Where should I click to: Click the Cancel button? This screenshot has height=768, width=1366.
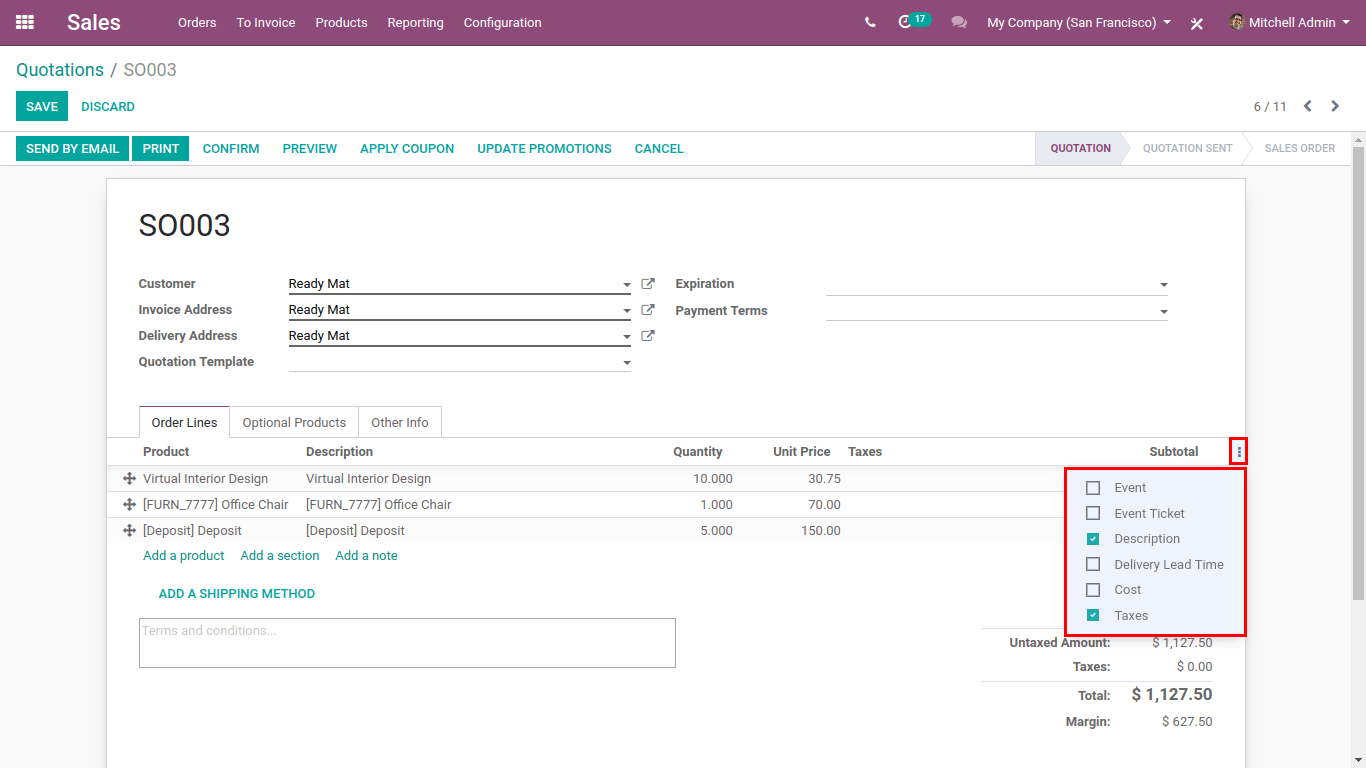[659, 148]
